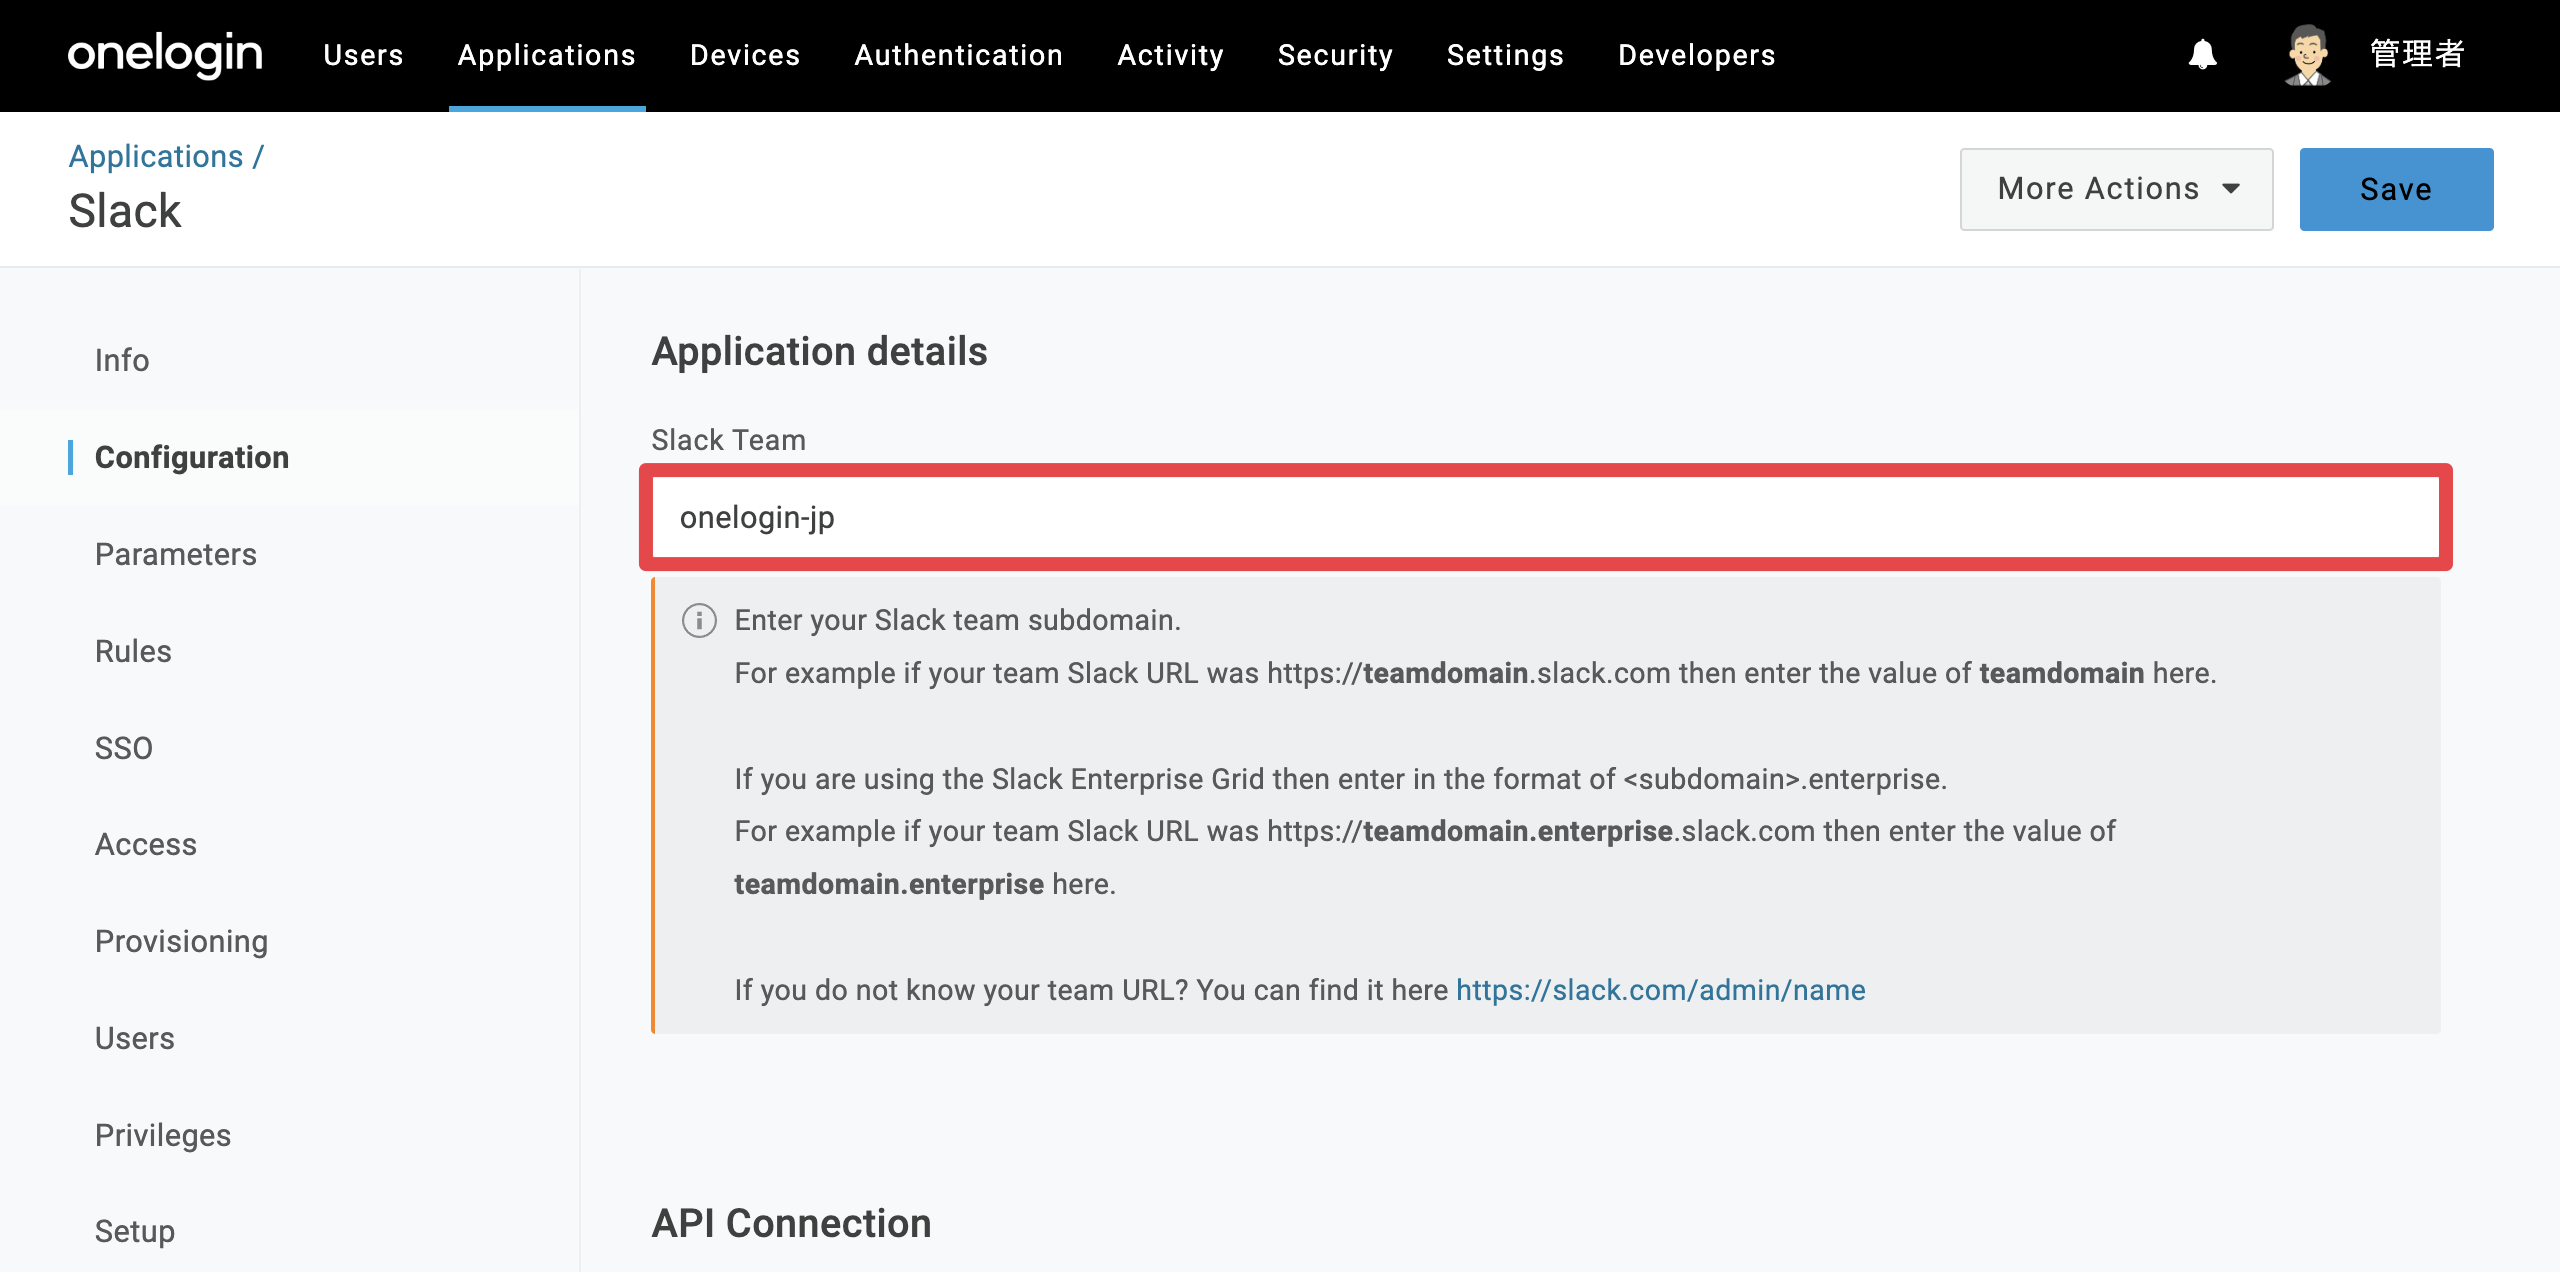Viewport: 2560px width, 1272px height.
Task: Click the info icon beside subdomain hint
Action: click(x=699, y=620)
